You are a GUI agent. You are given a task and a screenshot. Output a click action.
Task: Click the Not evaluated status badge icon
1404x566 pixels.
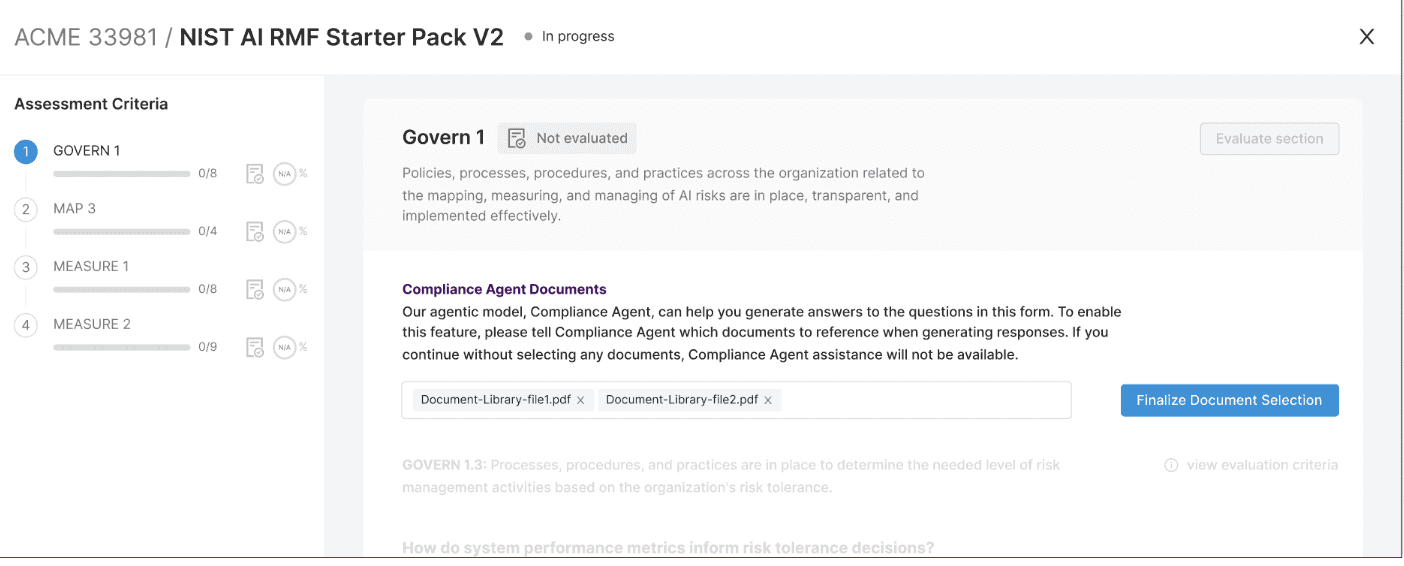[x=517, y=138]
